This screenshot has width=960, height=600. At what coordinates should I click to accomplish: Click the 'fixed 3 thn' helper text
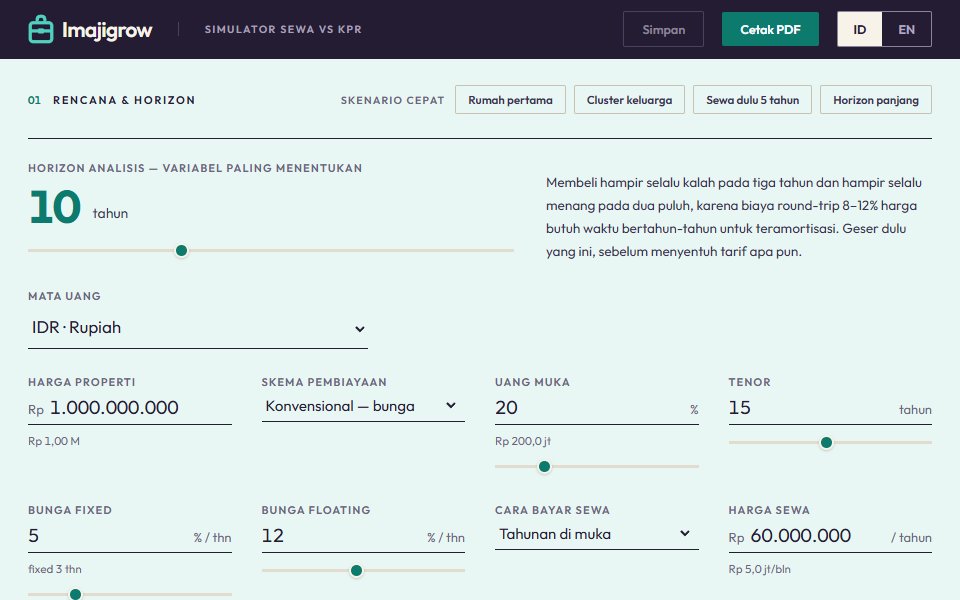point(54,569)
